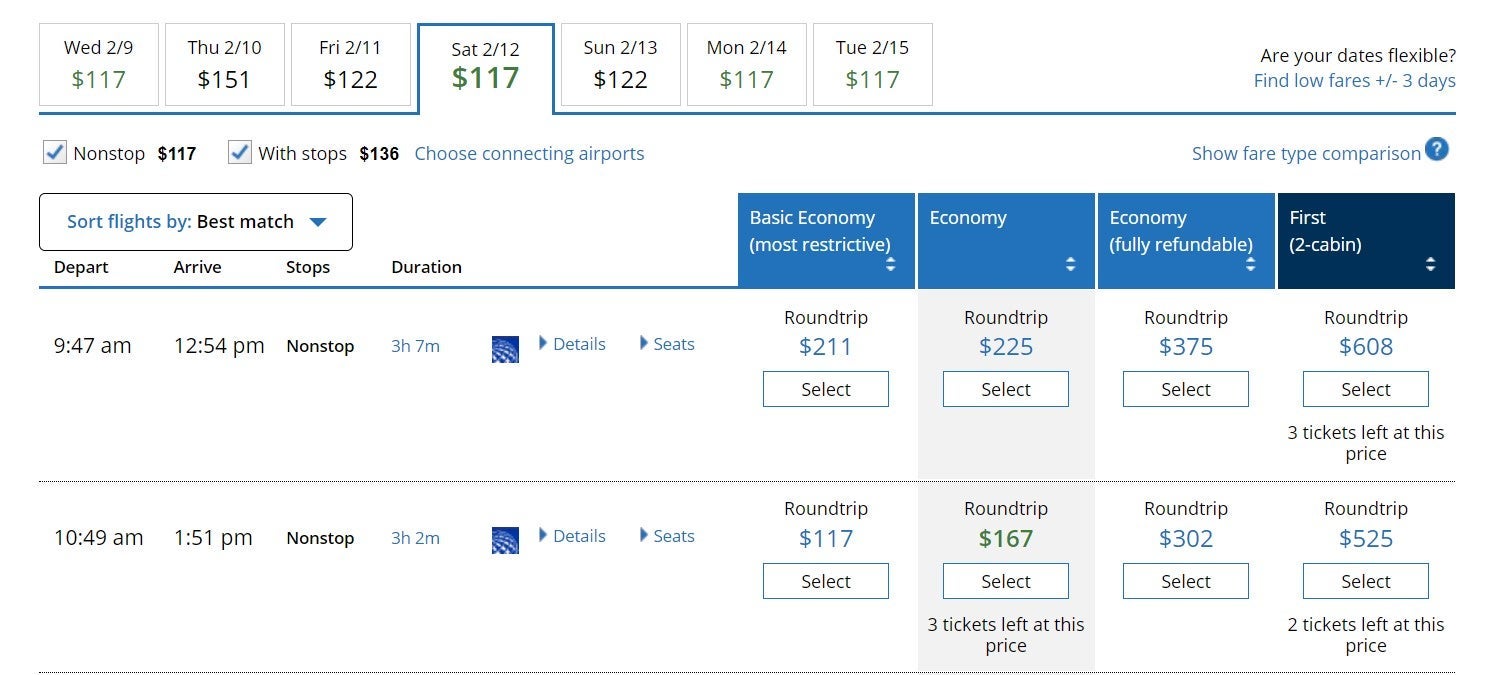Image resolution: width=1509 pixels, height=675 pixels.
Task: Sort by First (2-cabin) column arrows
Action: tap(1430, 264)
